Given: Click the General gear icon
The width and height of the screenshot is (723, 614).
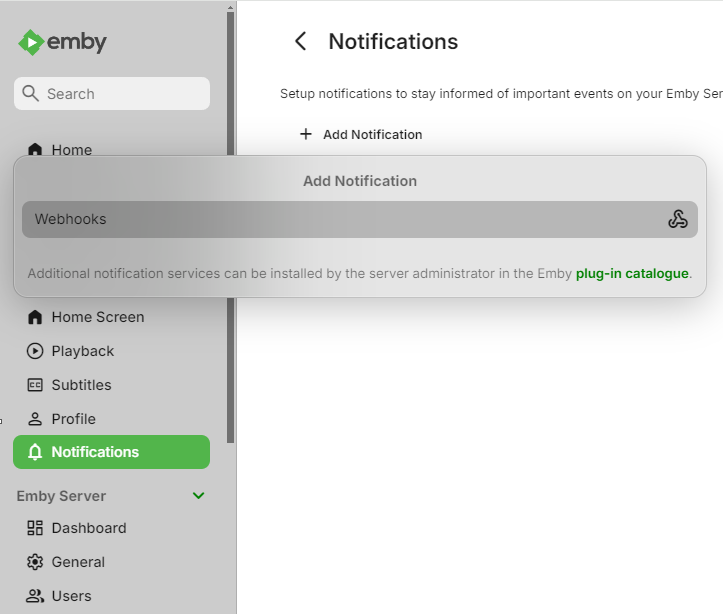Looking at the screenshot, I should click(35, 562).
